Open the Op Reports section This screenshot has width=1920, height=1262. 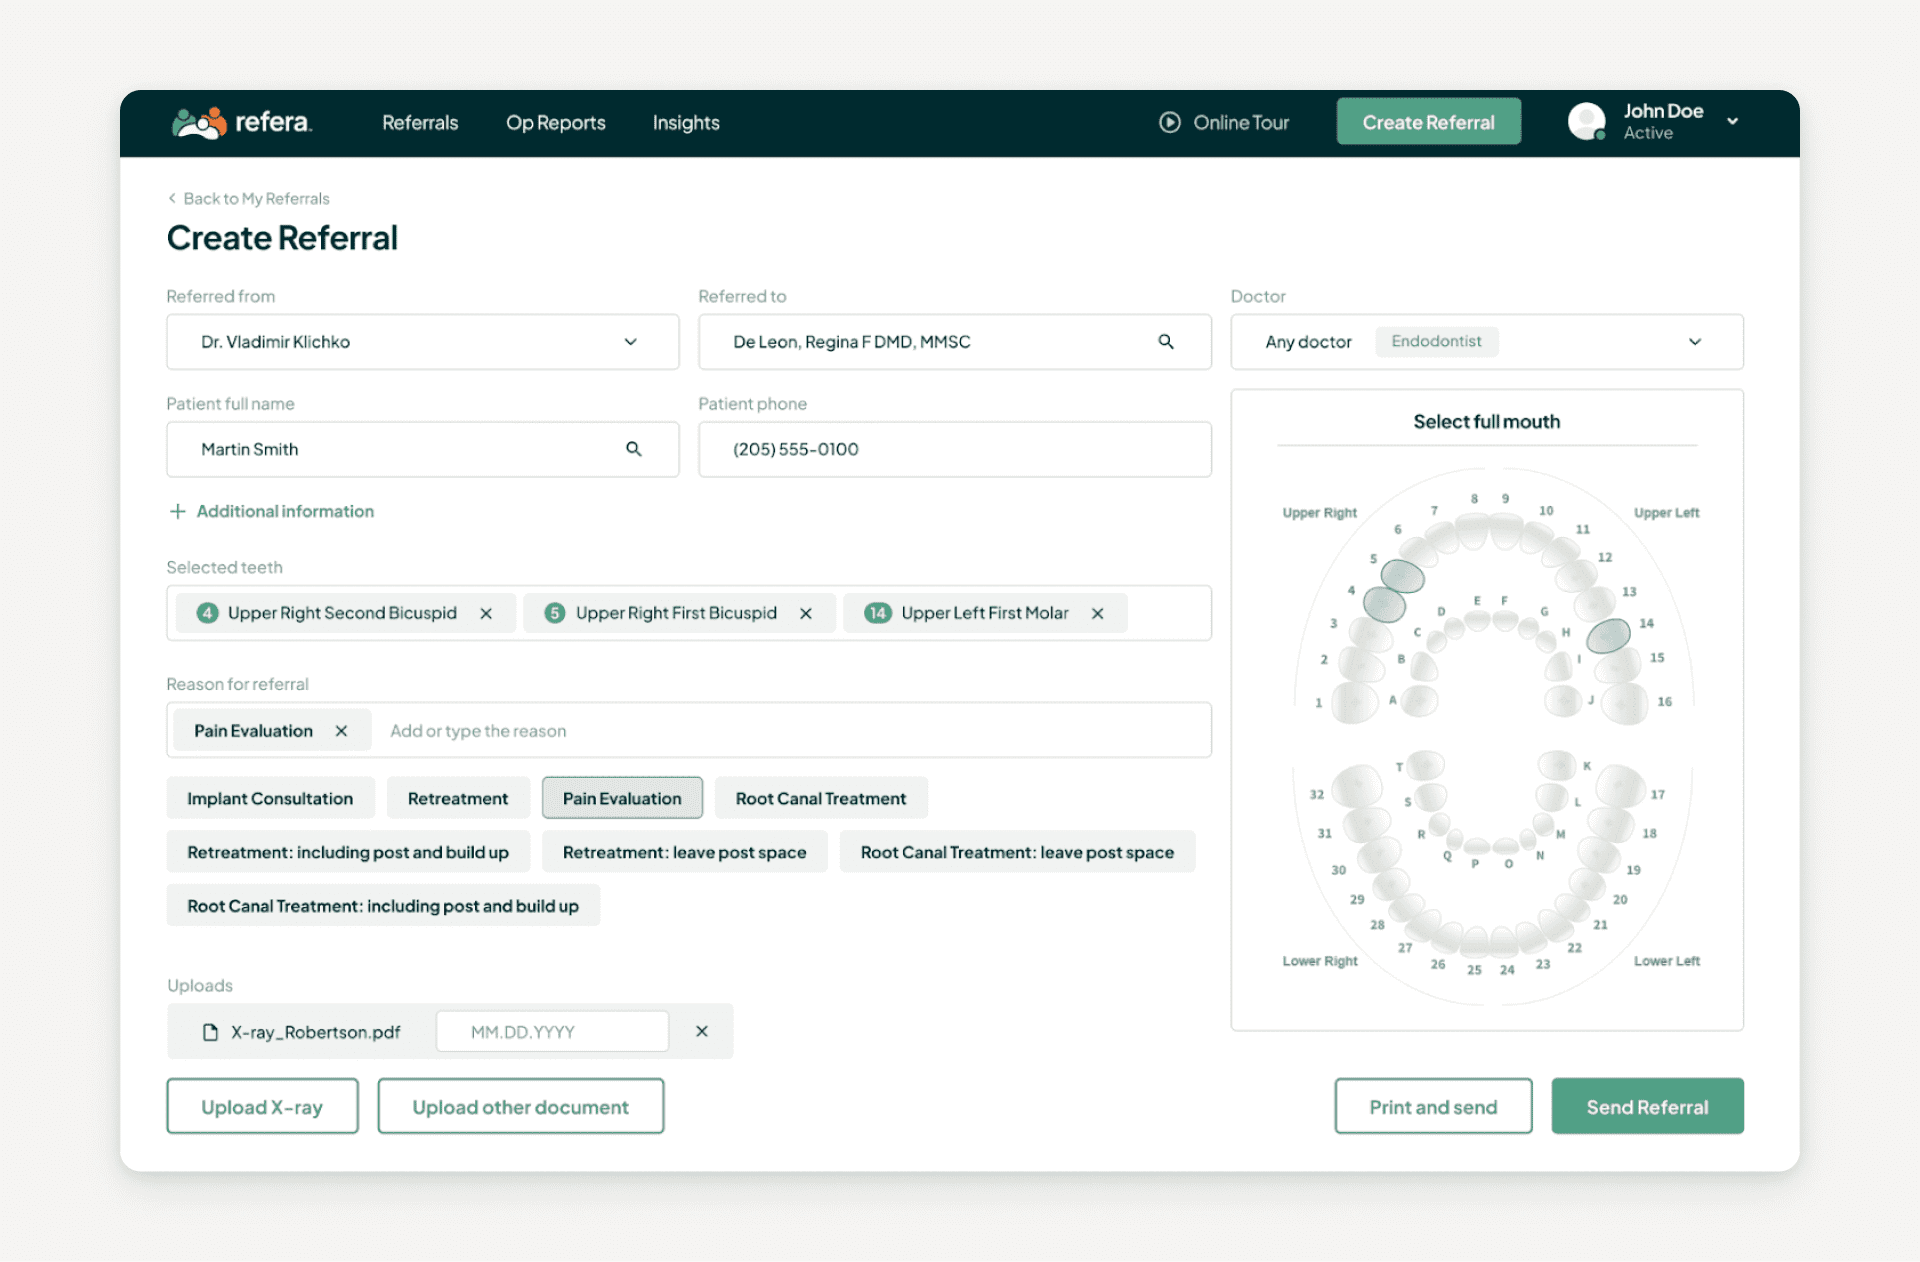[556, 122]
